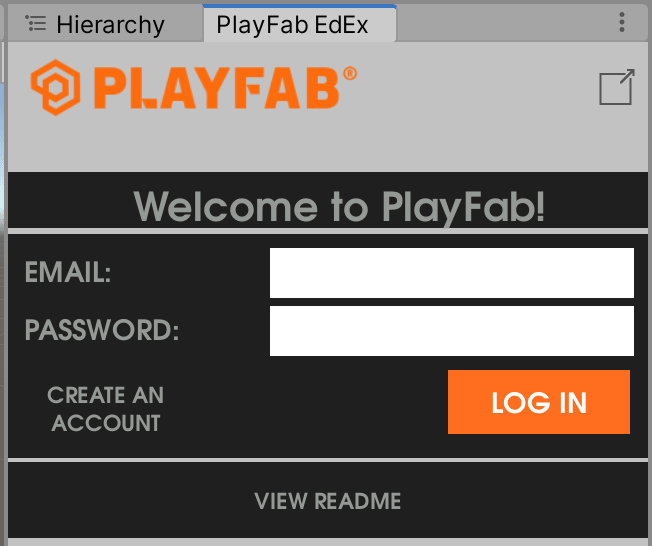Focus the email input field
This screenshot has width=652, height=546.
tap(452, 273)
